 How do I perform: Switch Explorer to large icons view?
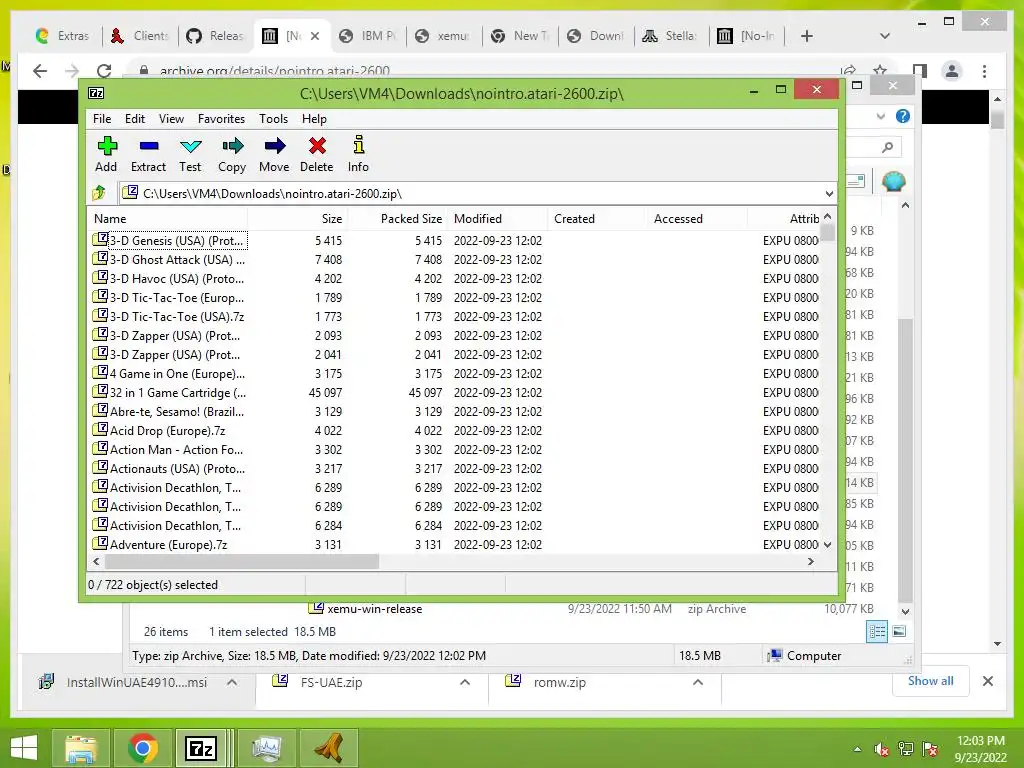click(899, 631)
